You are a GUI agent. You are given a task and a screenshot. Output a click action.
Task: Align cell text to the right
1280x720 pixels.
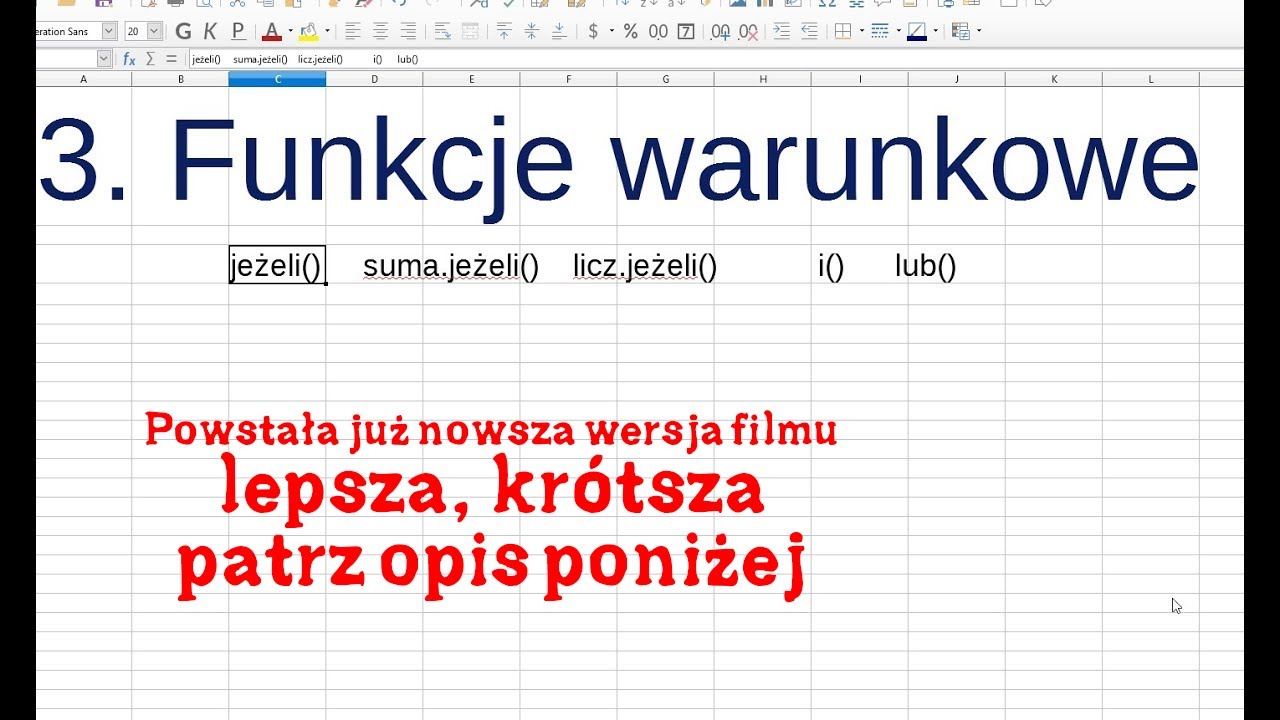(x=407, y=31)
